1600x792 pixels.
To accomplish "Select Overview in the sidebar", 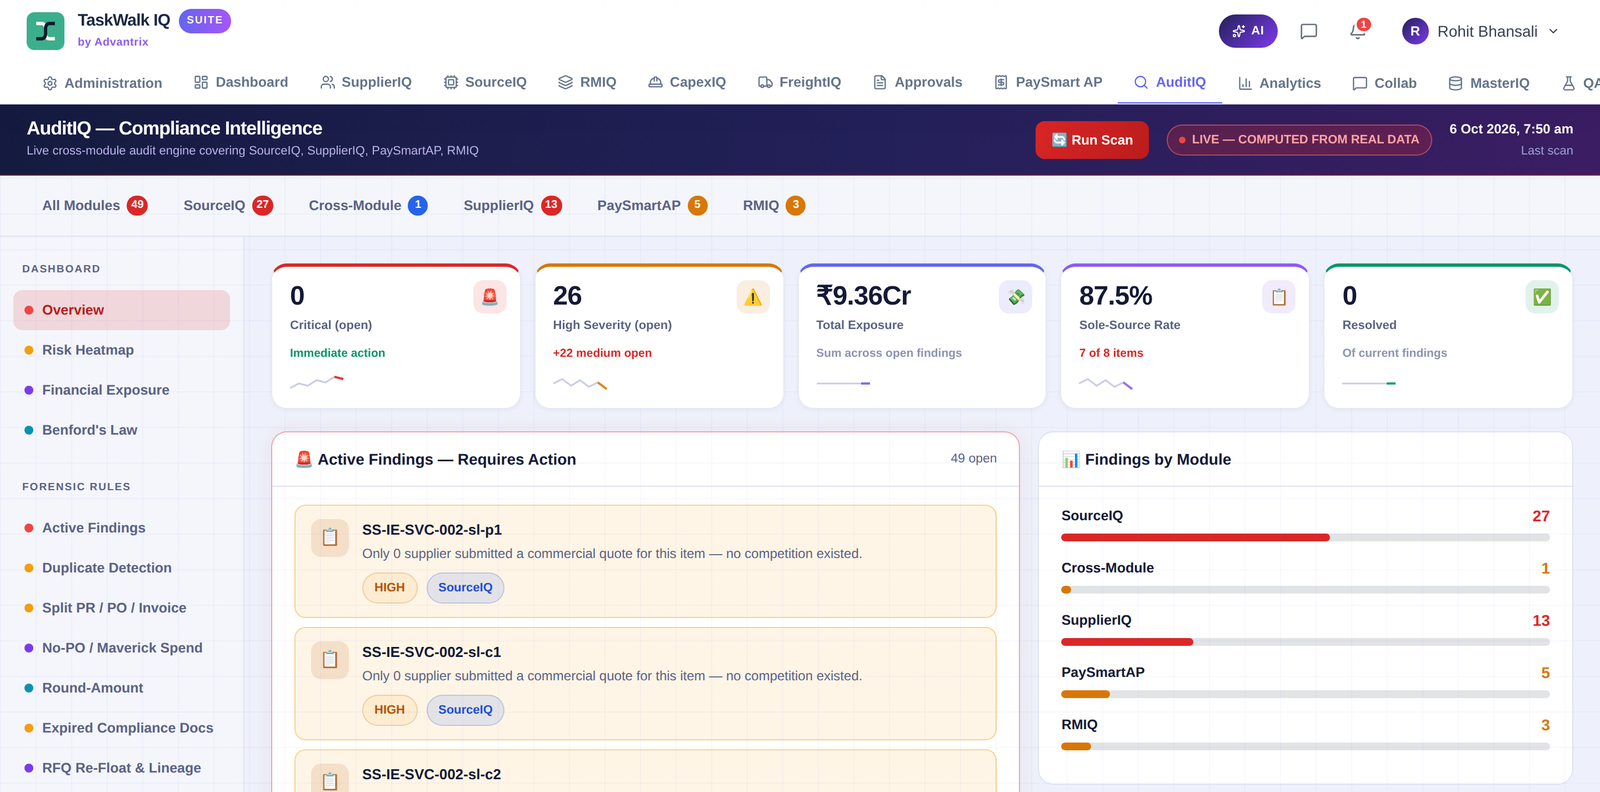I will click(121, 310).
